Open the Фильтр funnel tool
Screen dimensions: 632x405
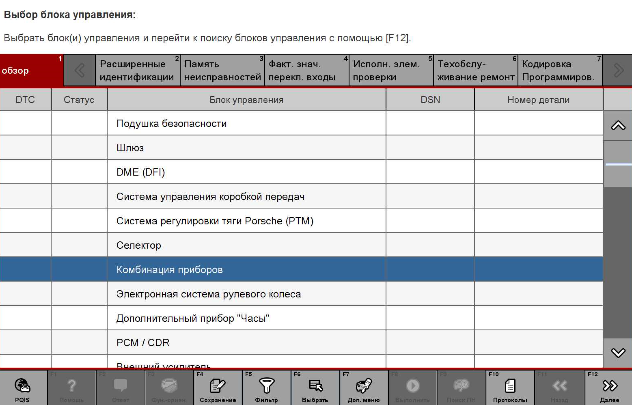coord(266,387)
